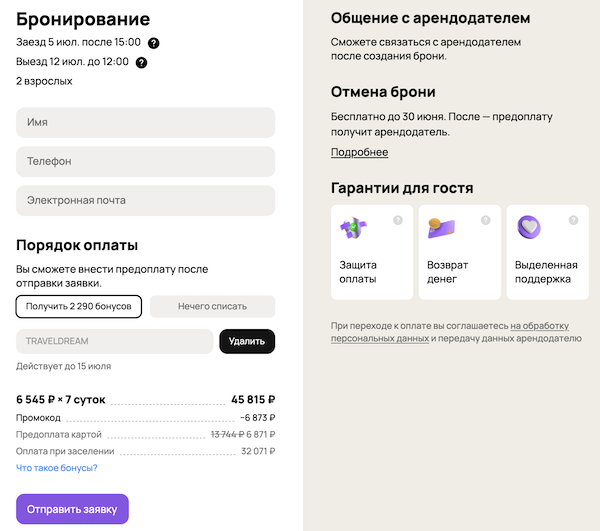Open info tooltip on Выделенная поддержка card
Screen dimensions: 600x531
coord(573,220)
